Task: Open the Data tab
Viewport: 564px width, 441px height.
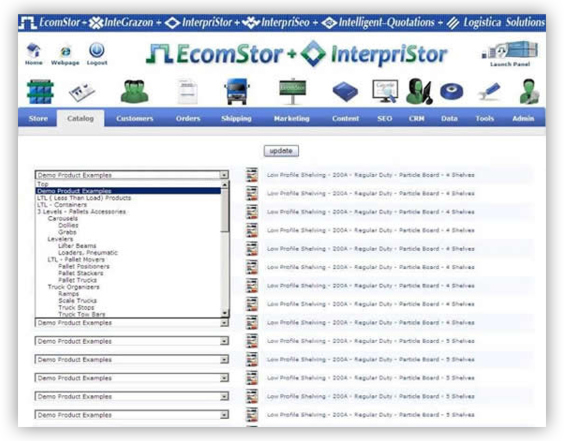Action: pos(449,118)
